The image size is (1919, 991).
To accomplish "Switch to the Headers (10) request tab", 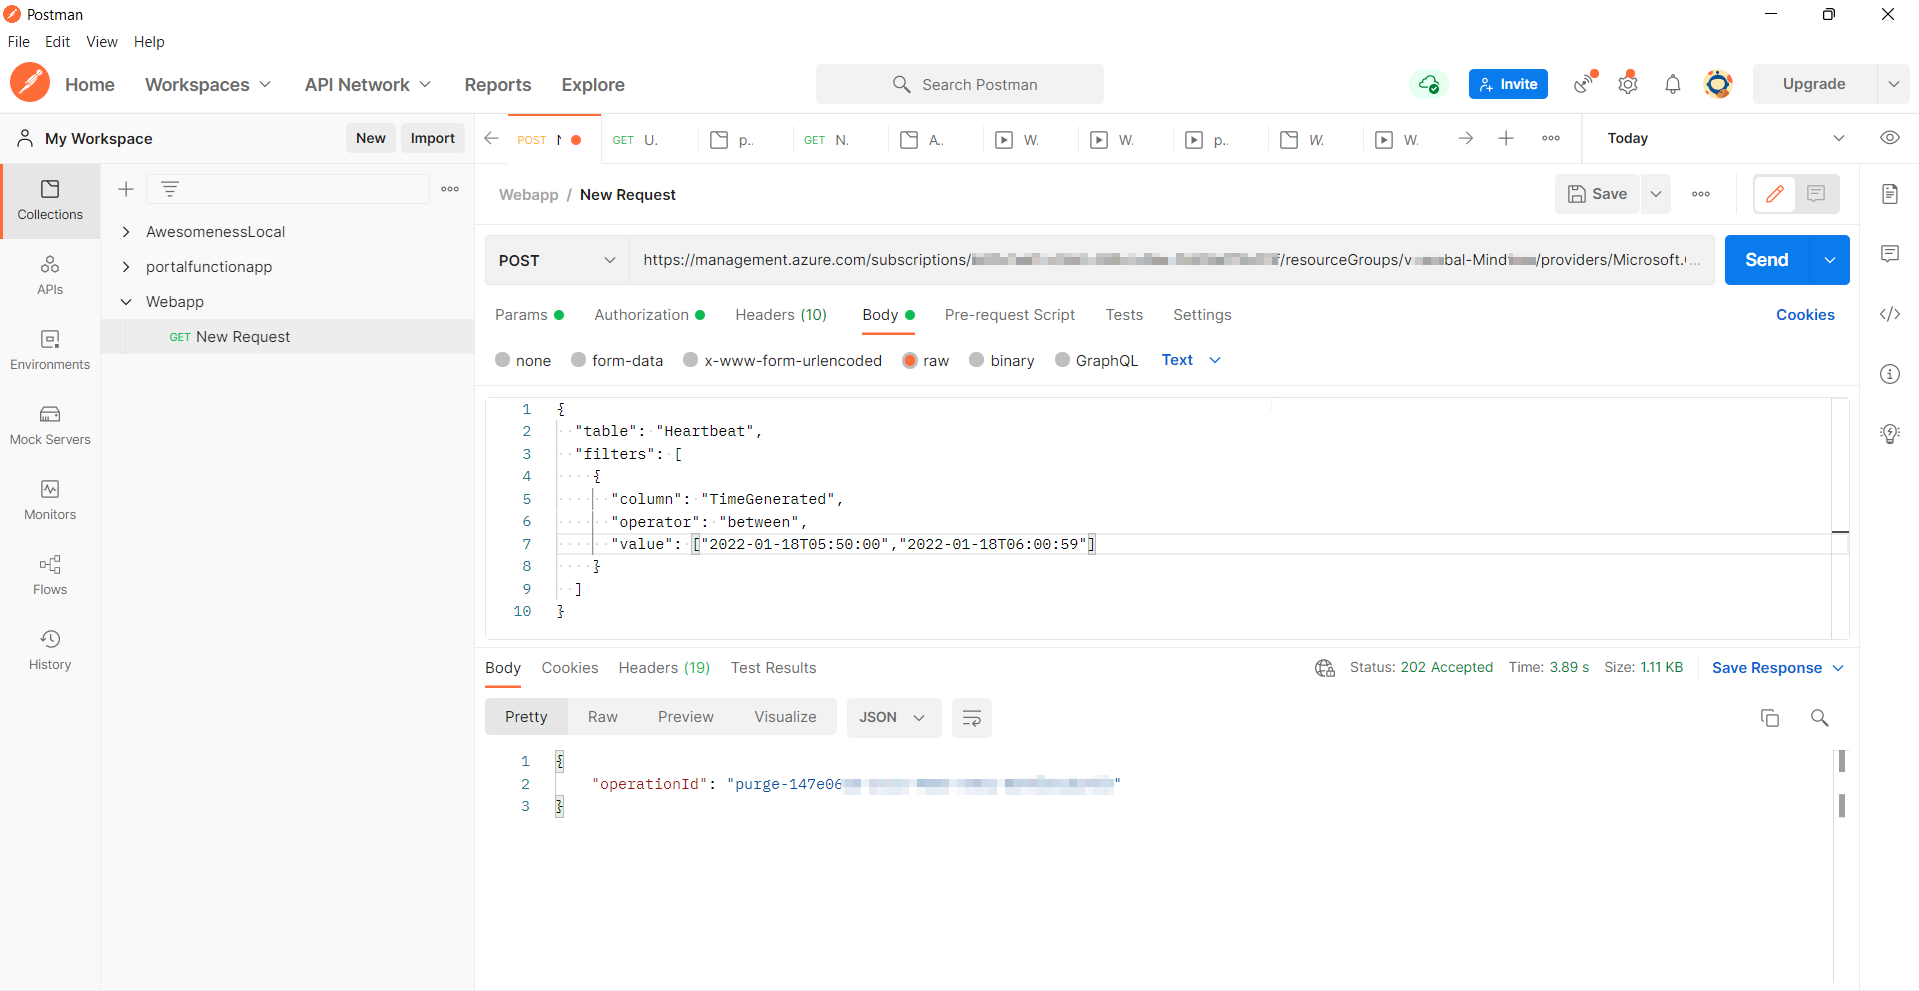I will point(781,315).
